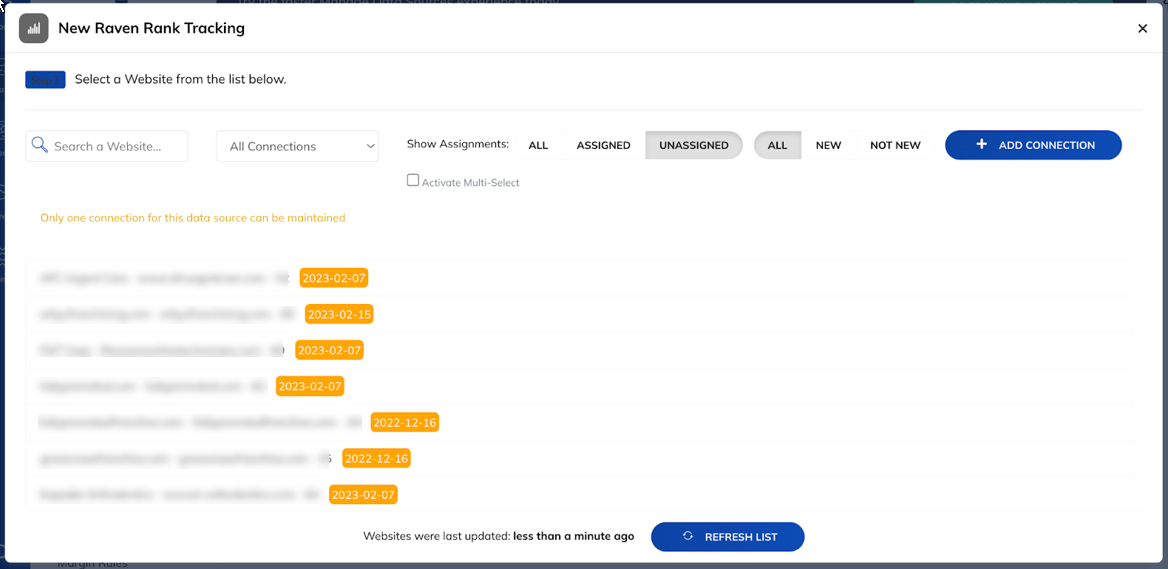Click the refresh icon in Refresh List
Image resolution: width=1168 pixels, height=569 pixels.
(x=688, y=536)
